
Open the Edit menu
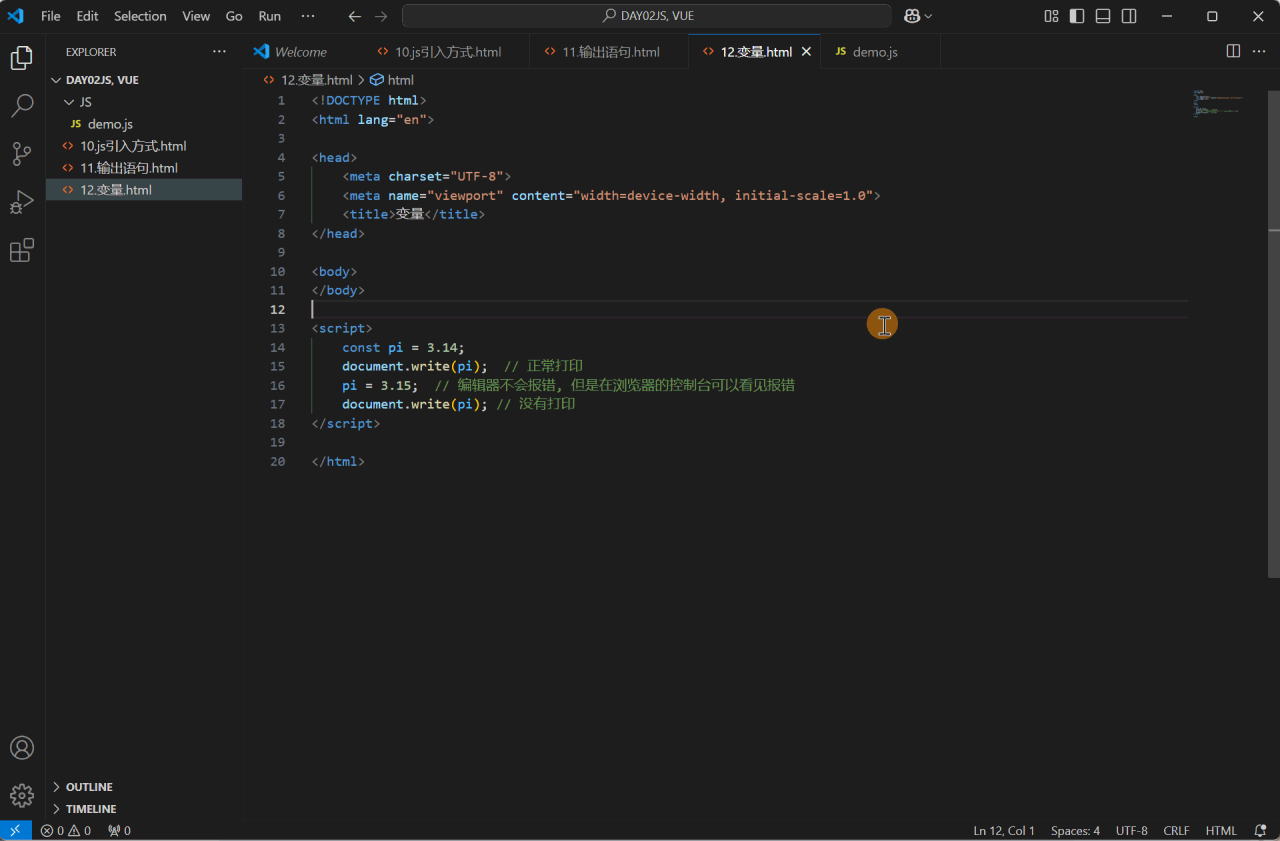pos(88,16)
